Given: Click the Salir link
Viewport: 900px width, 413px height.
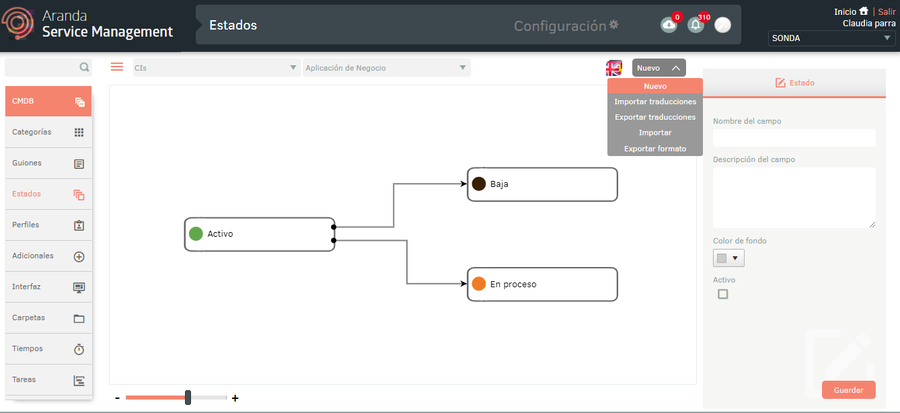Looking at the screenshot, I should coord(886,11).
